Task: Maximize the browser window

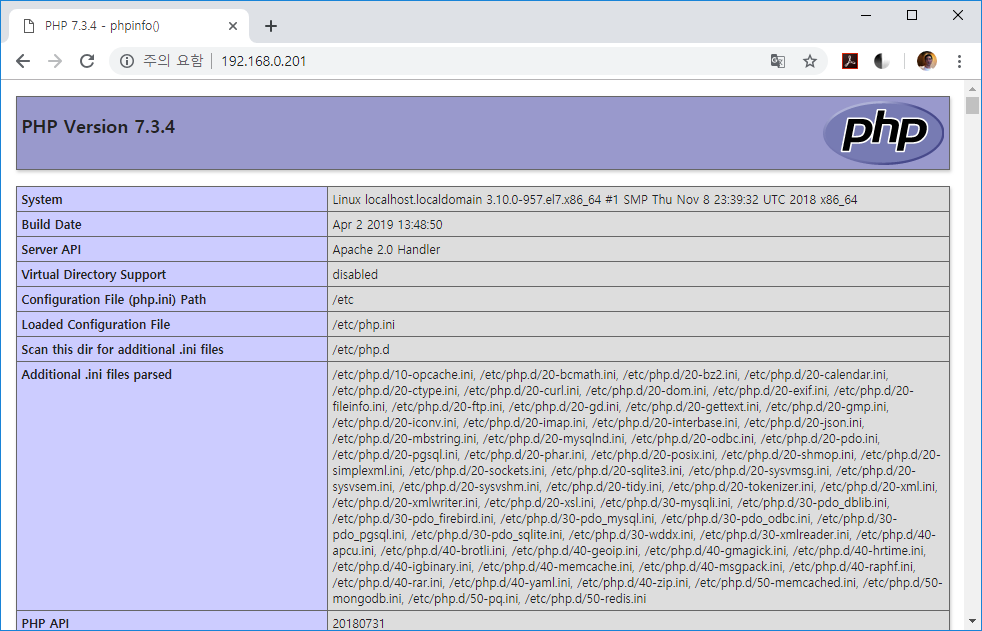Action: tap(912, 15)
